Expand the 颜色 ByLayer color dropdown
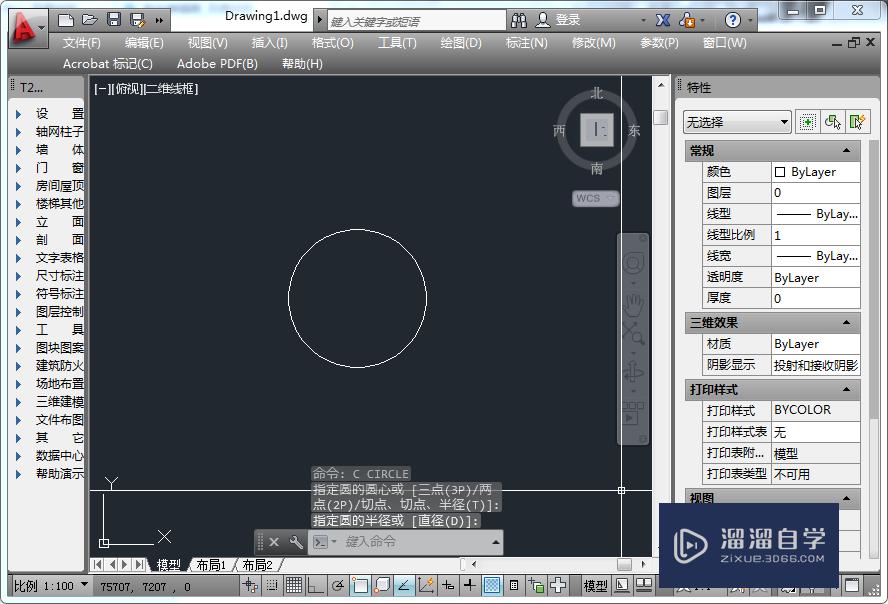 pyautogui.click(x=815, y=171)
